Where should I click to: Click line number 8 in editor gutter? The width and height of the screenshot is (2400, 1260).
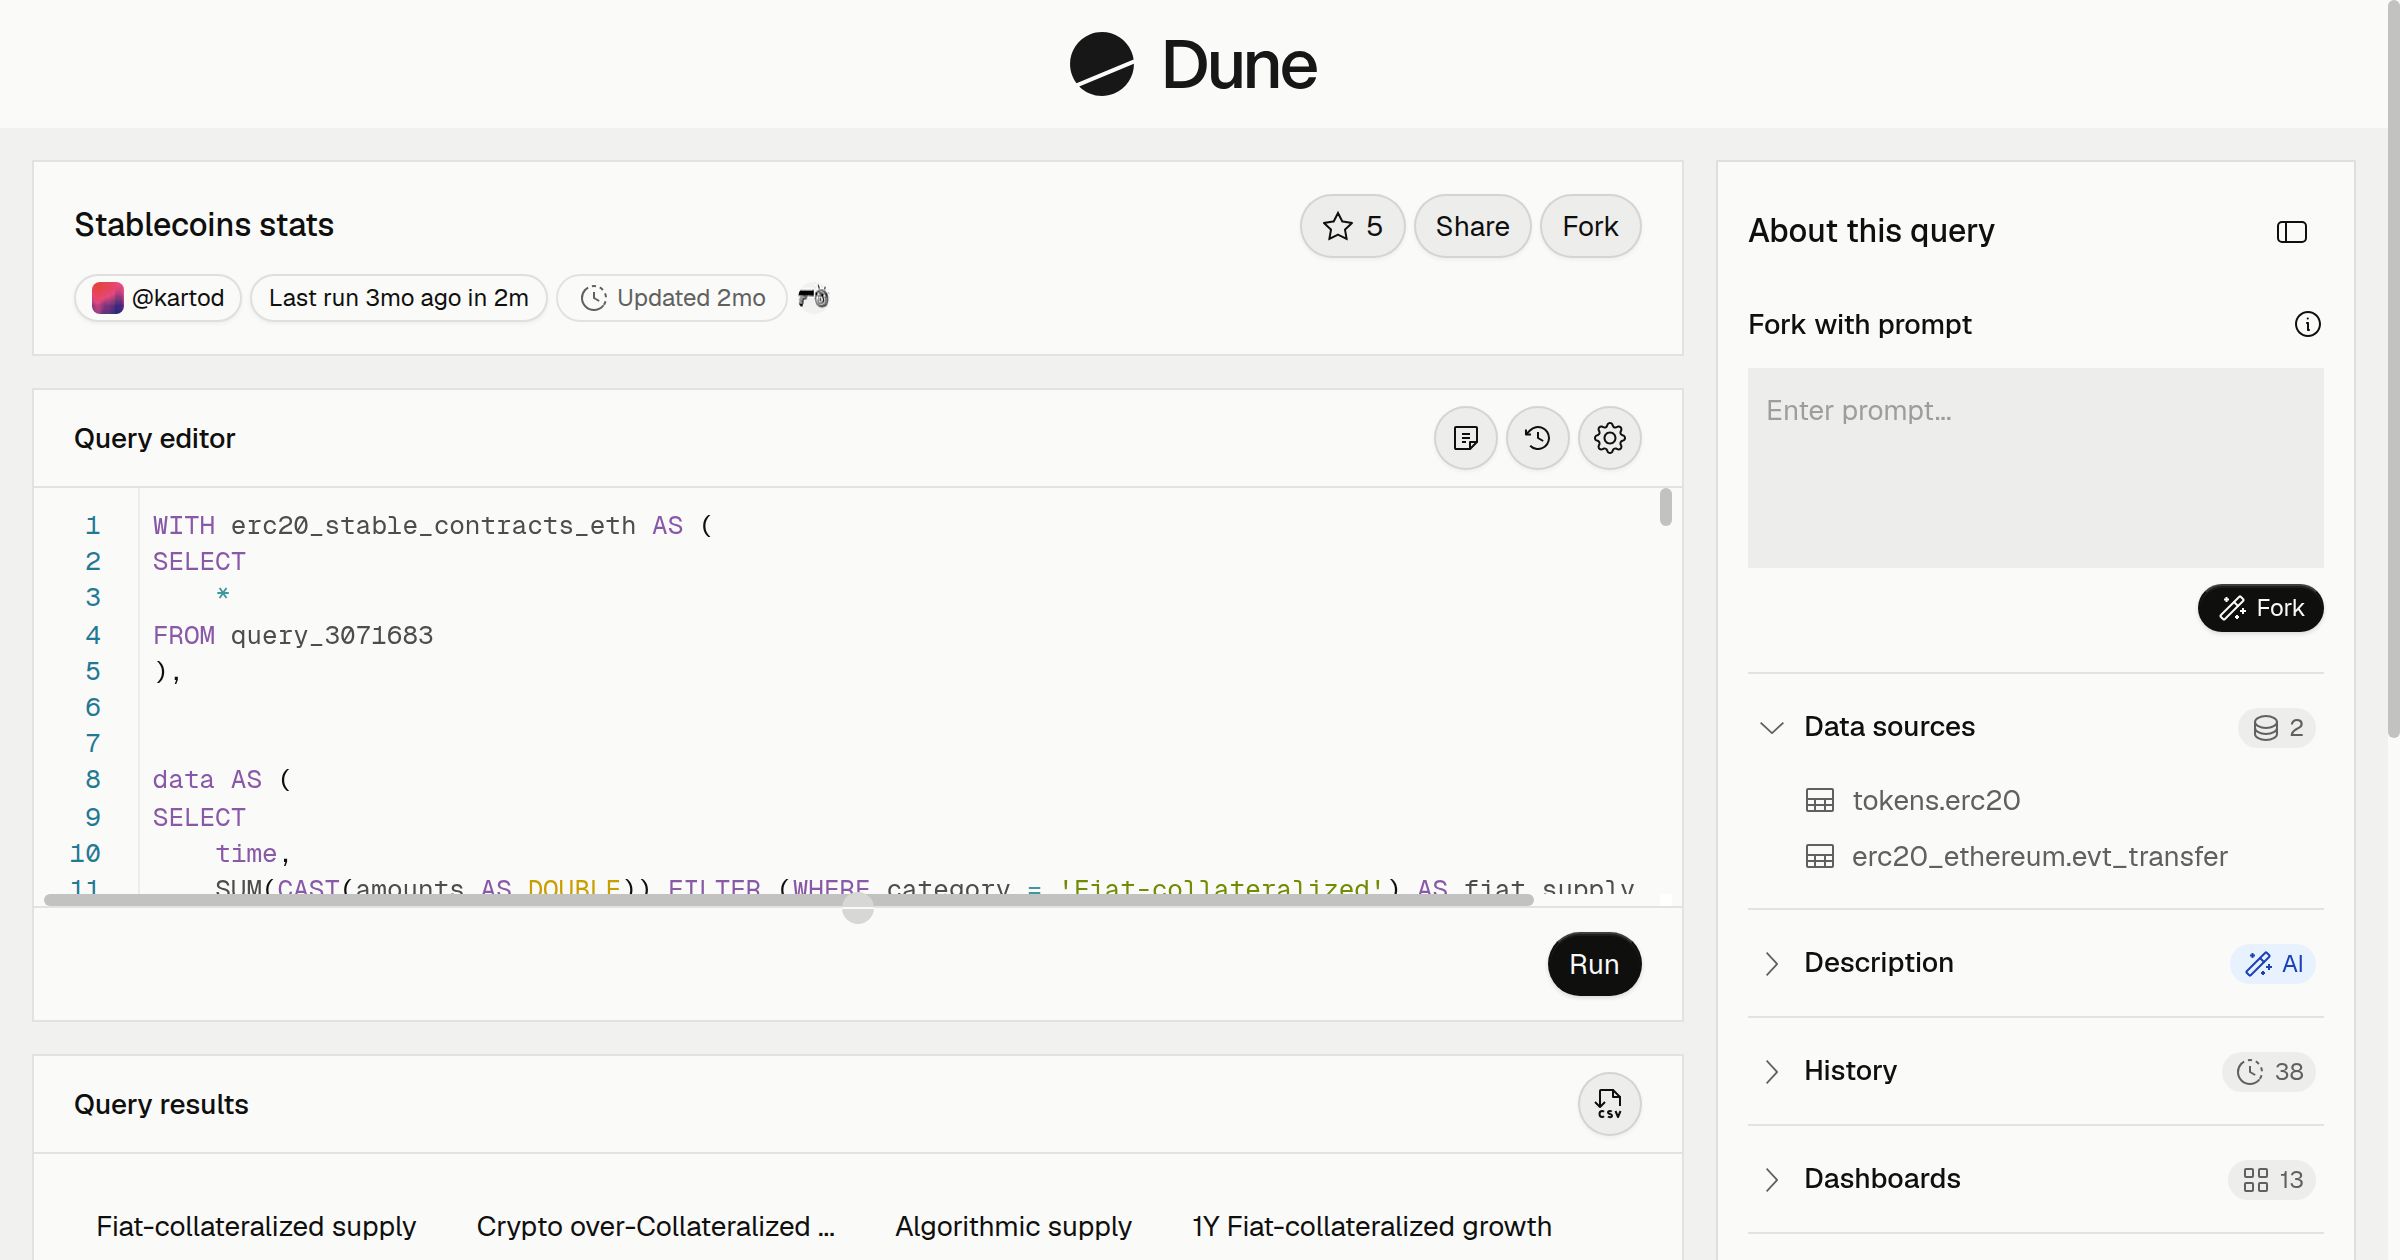(x=93, y=779)
